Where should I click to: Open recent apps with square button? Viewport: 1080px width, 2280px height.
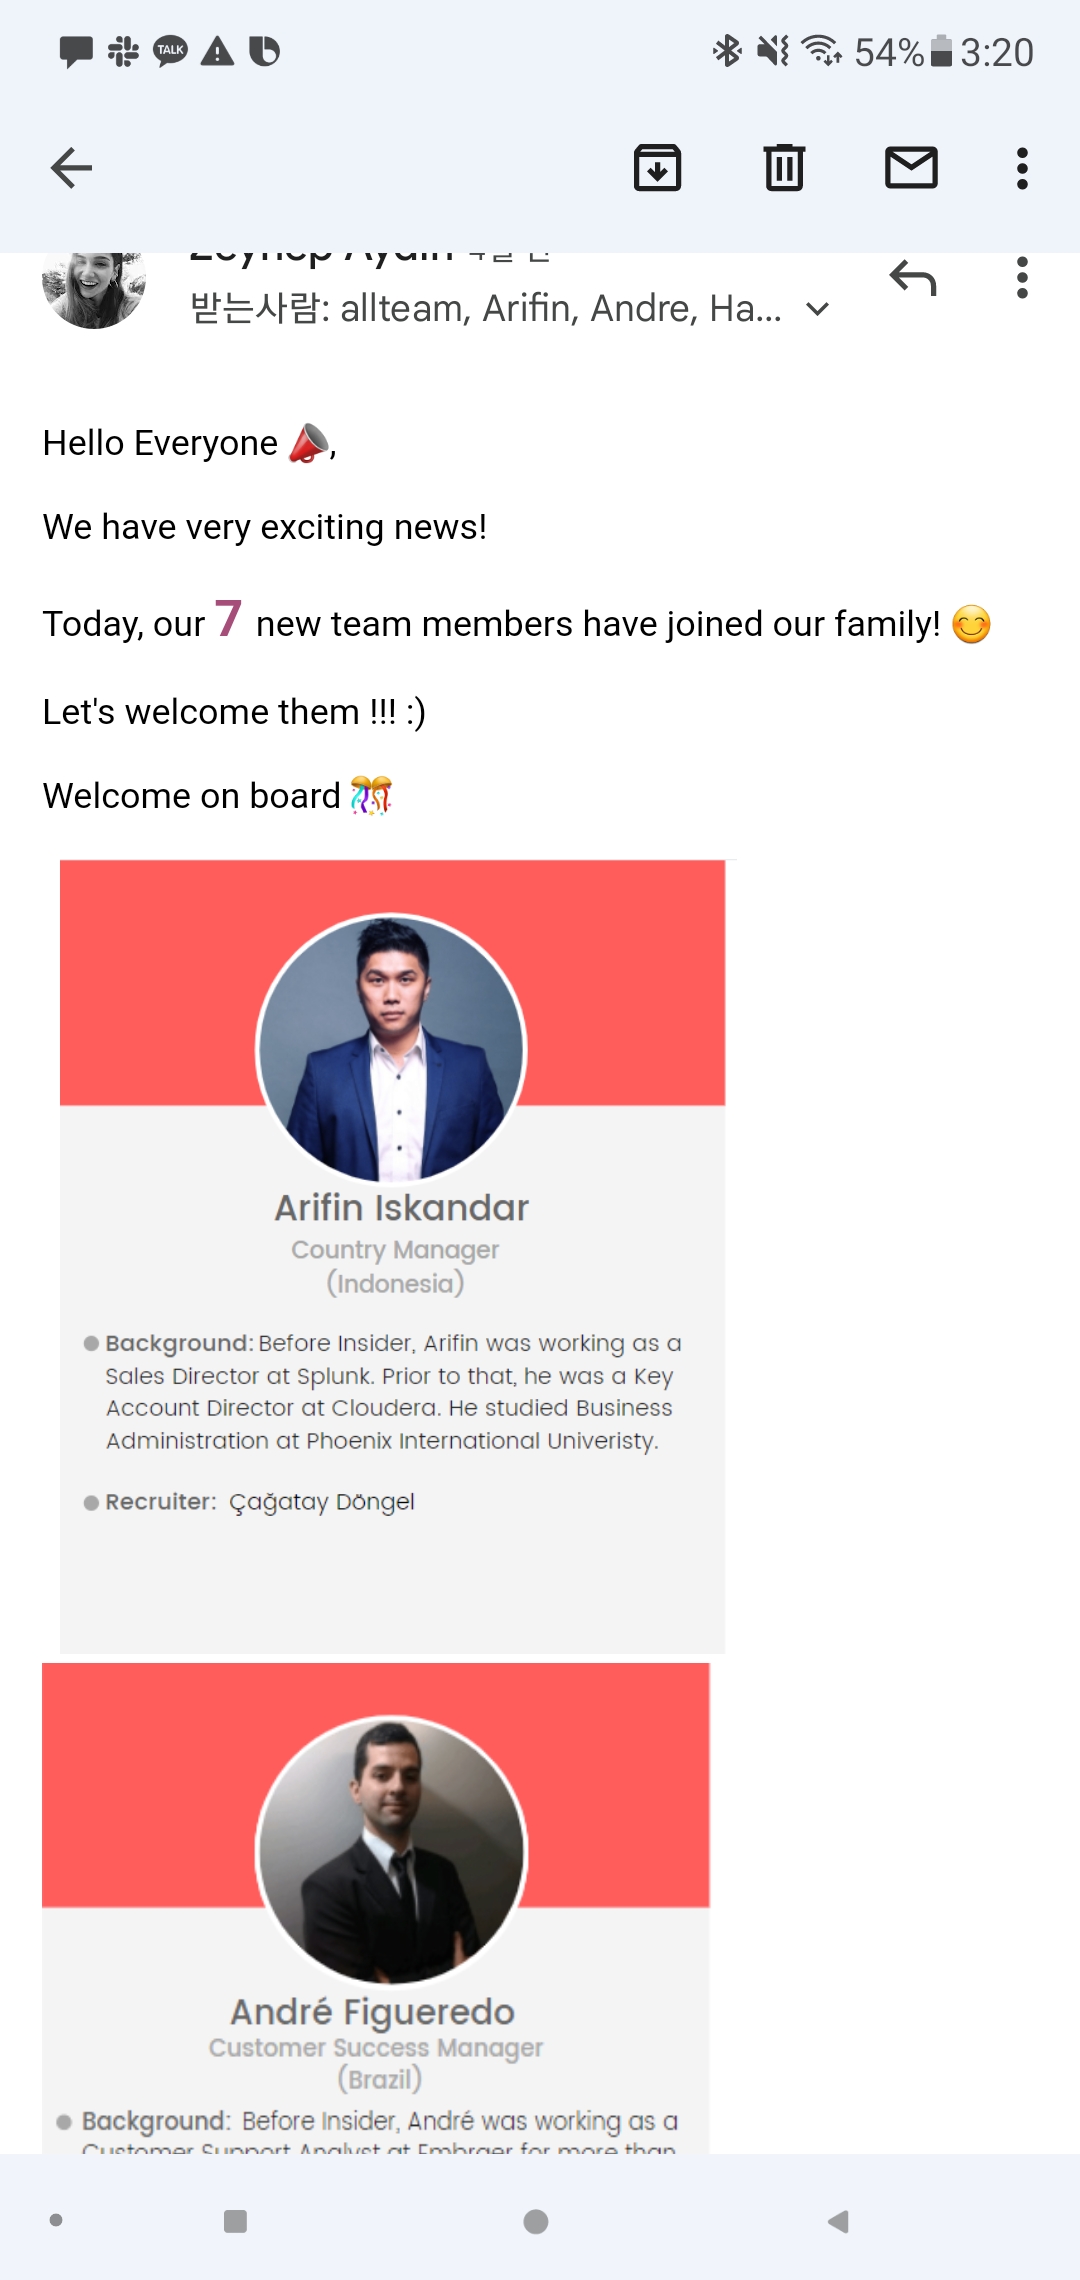point(236,2221)
